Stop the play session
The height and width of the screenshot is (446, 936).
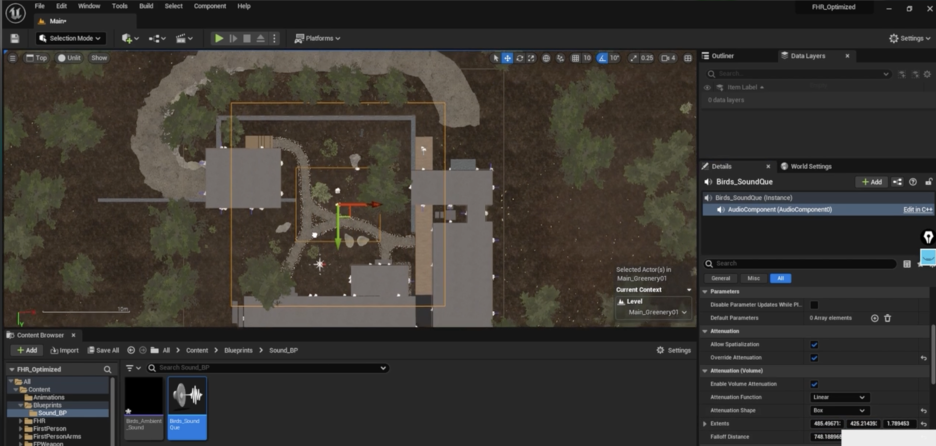click(247, 38)
